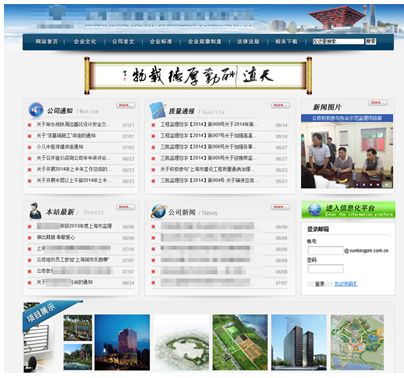Screen dimensions: 404x378
Task: Click the globe icon next to 公司新闻
Action: click(x=158, y=211)
